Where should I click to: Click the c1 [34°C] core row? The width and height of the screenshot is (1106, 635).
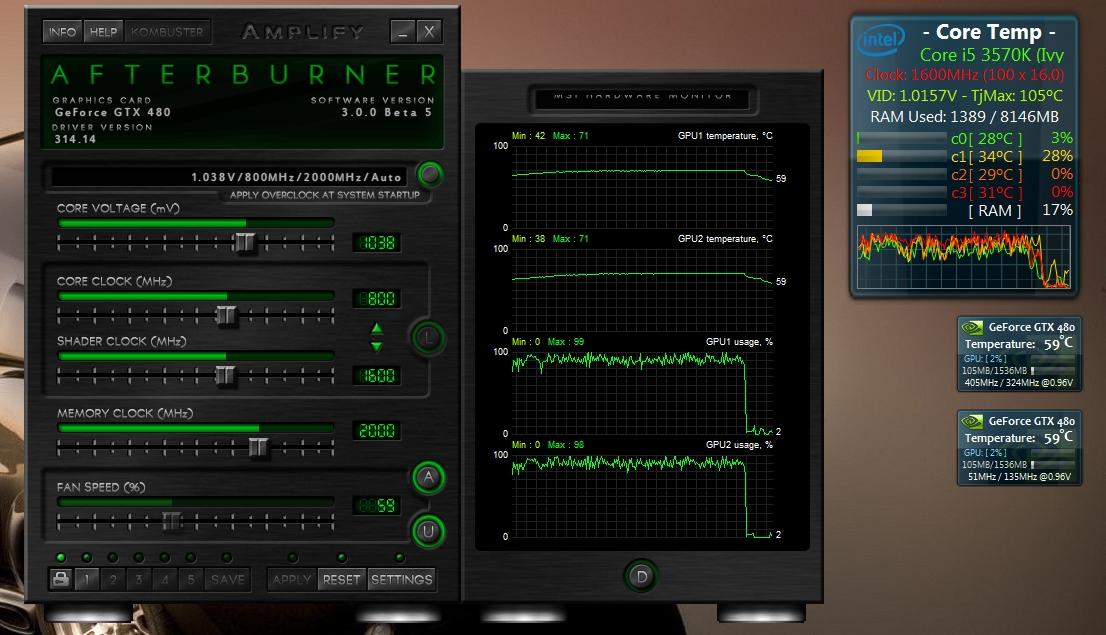[x=964, y=156]
